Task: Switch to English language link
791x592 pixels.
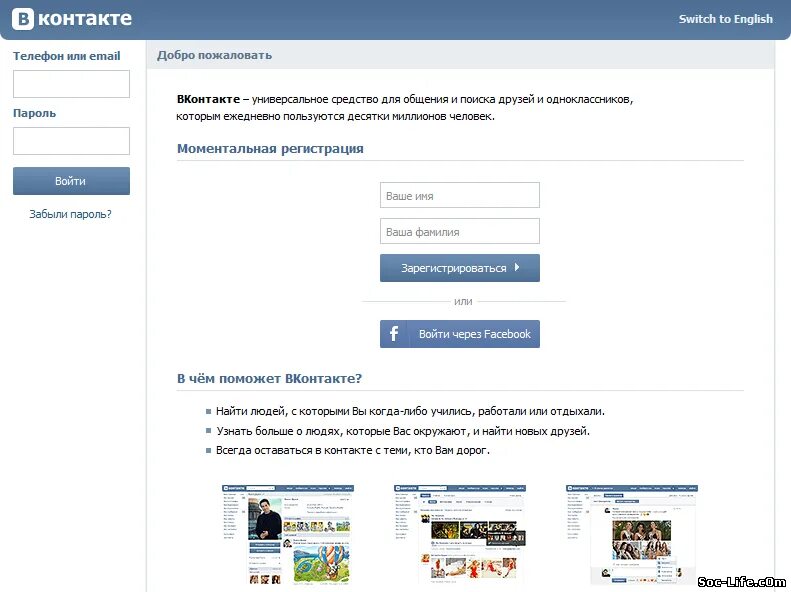Action: [725, 19]
